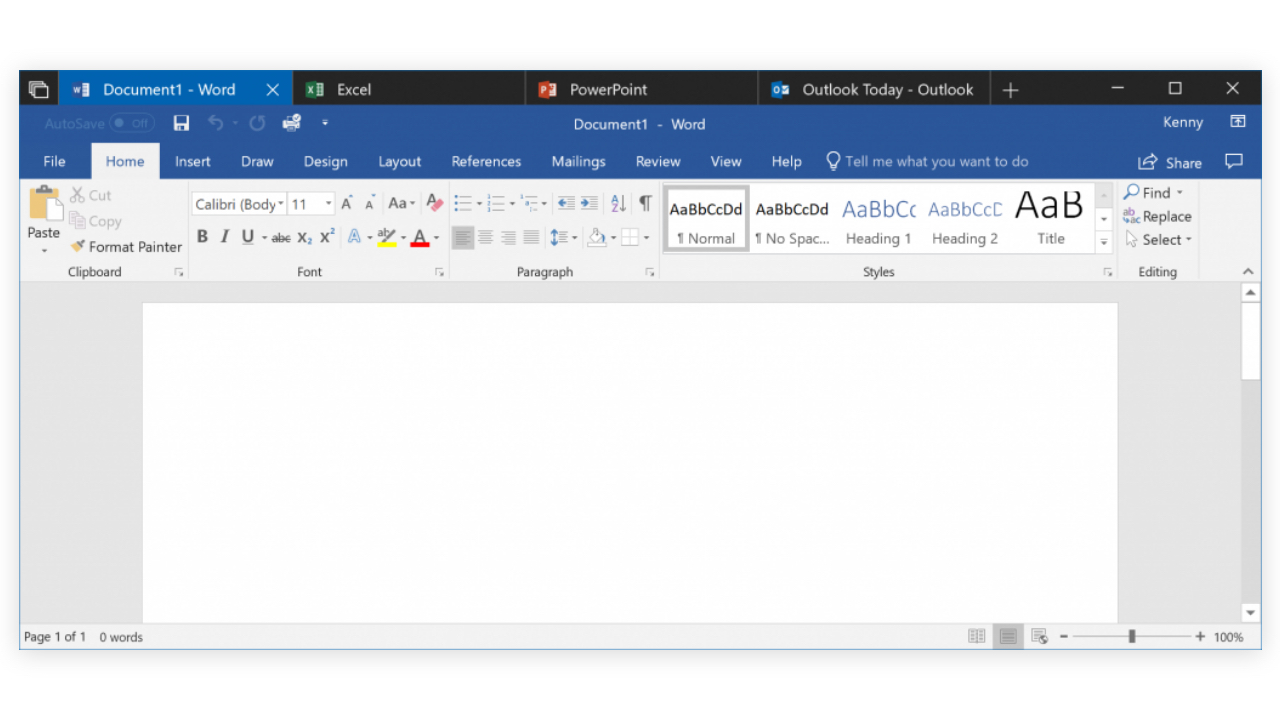Open the font name dropdown showing Calibri
Viewport: 1280px width, 720px height.
tap(239, 204)
